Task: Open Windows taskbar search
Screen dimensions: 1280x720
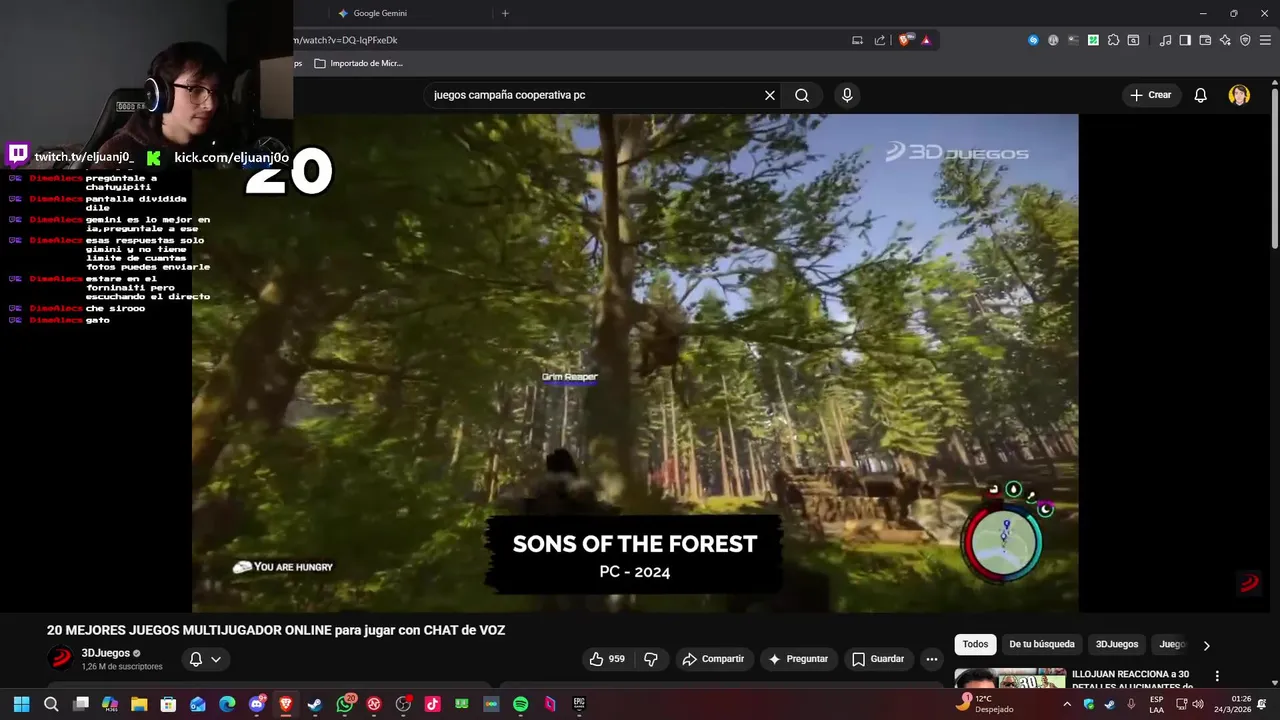Action: click(x=51, y=704)
